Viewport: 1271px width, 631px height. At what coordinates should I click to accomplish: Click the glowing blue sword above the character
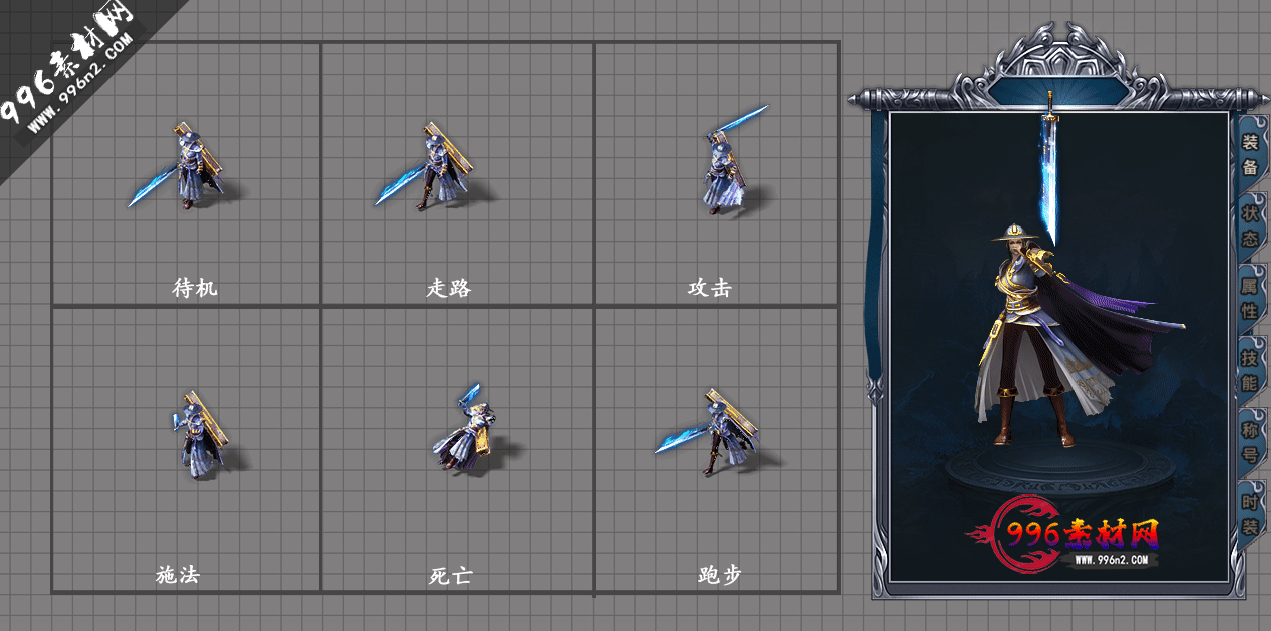click(1049, 168)
